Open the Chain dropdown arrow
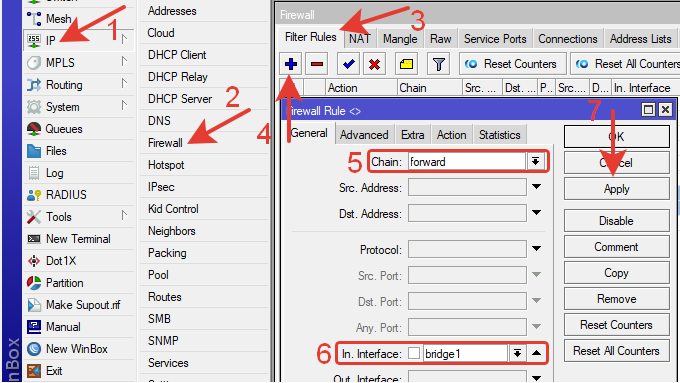Screen dimensions: 680x383 pyautogui.click(x=536, y=161)
